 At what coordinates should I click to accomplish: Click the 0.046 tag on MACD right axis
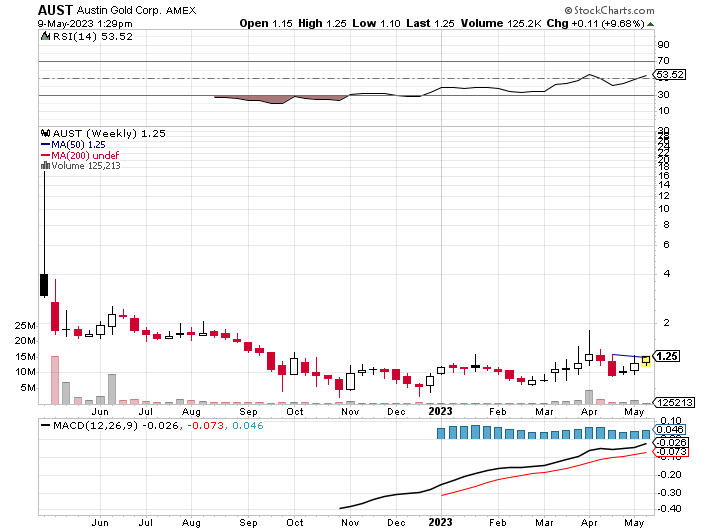669,430
